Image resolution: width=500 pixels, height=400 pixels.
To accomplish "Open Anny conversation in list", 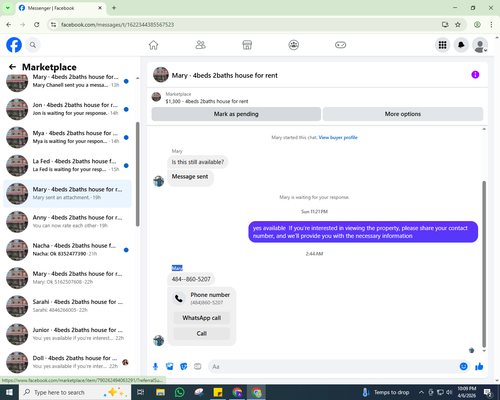I will (67, 222).
